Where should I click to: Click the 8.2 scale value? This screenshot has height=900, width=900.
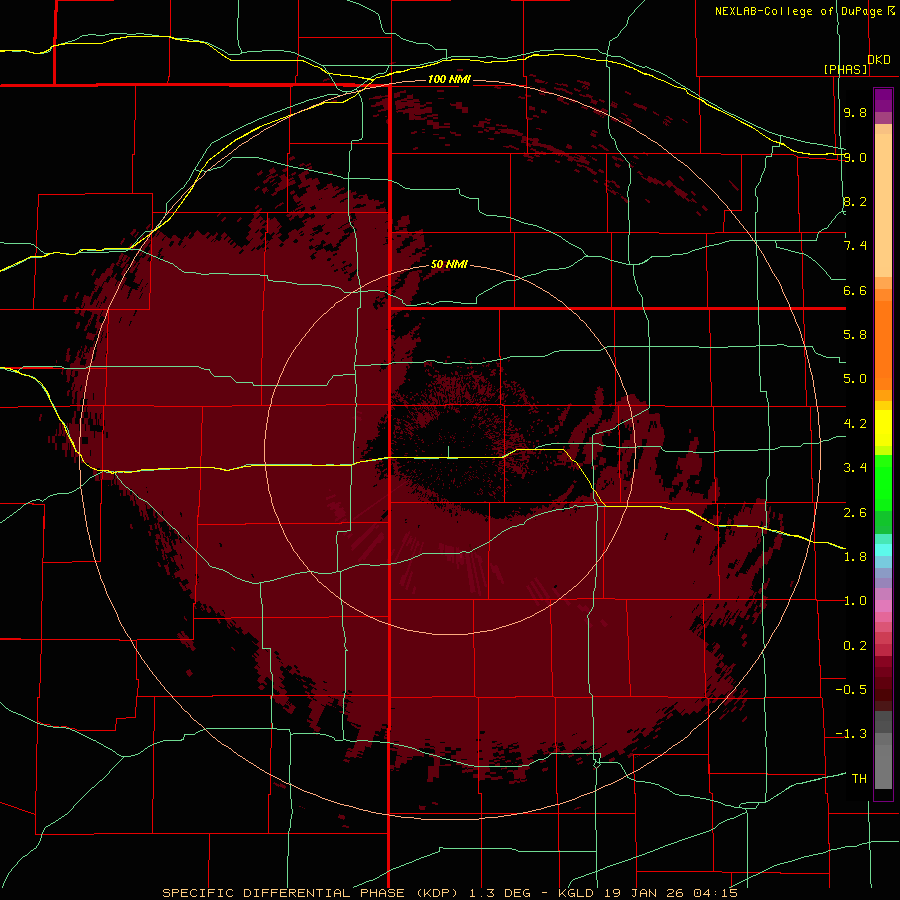pos(855,201)
